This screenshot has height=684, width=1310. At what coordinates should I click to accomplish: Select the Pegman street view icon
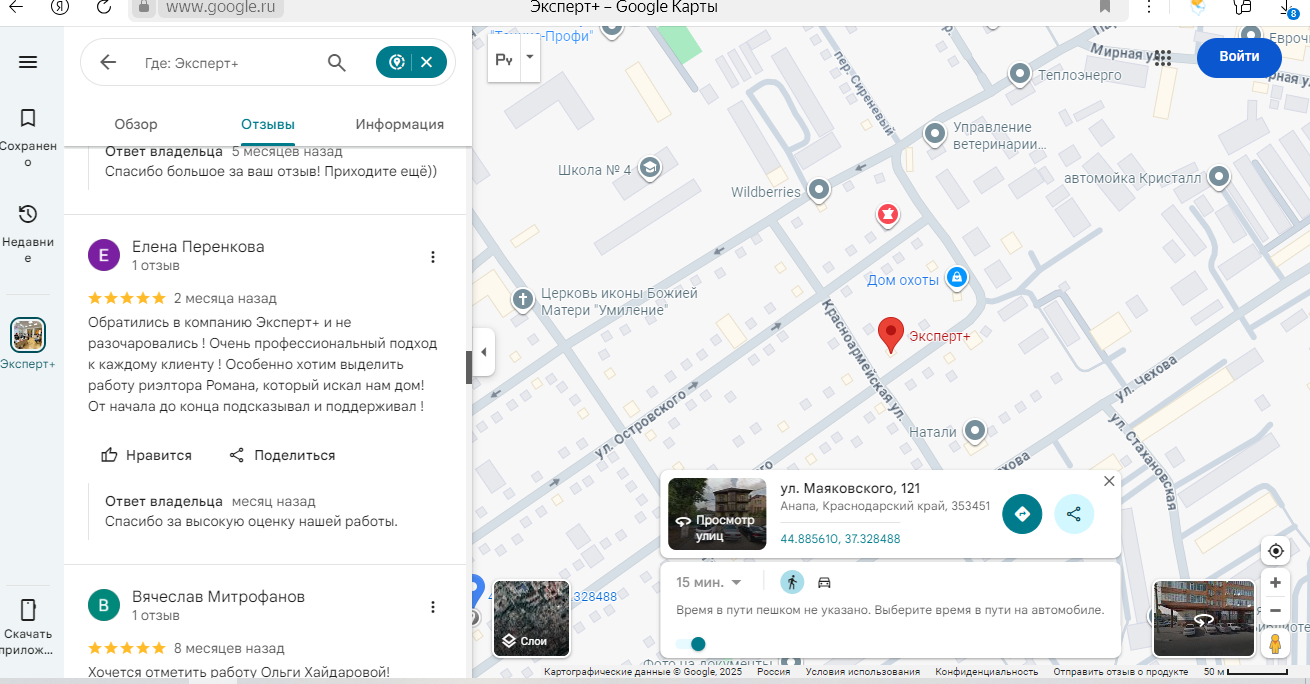pyautogui.click(x=1275, y=643)
